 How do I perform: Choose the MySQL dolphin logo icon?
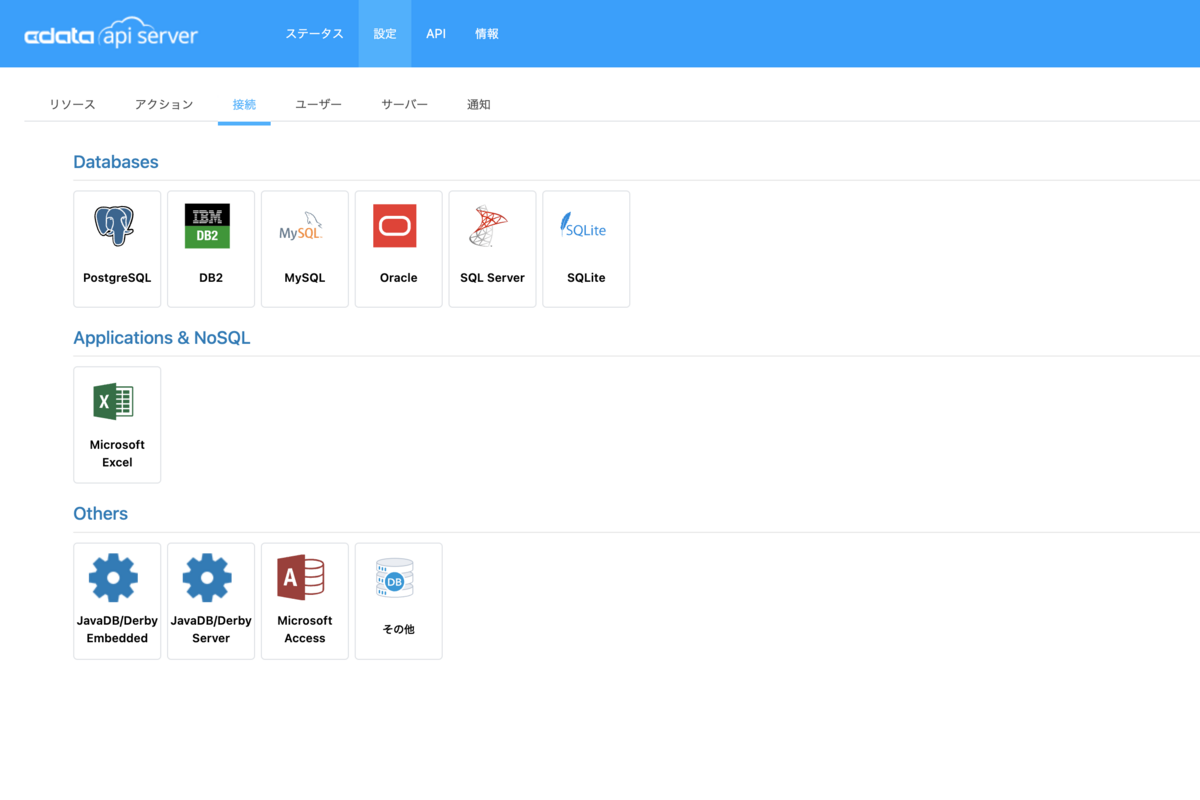pyautogui.click(x=301, y=227)
